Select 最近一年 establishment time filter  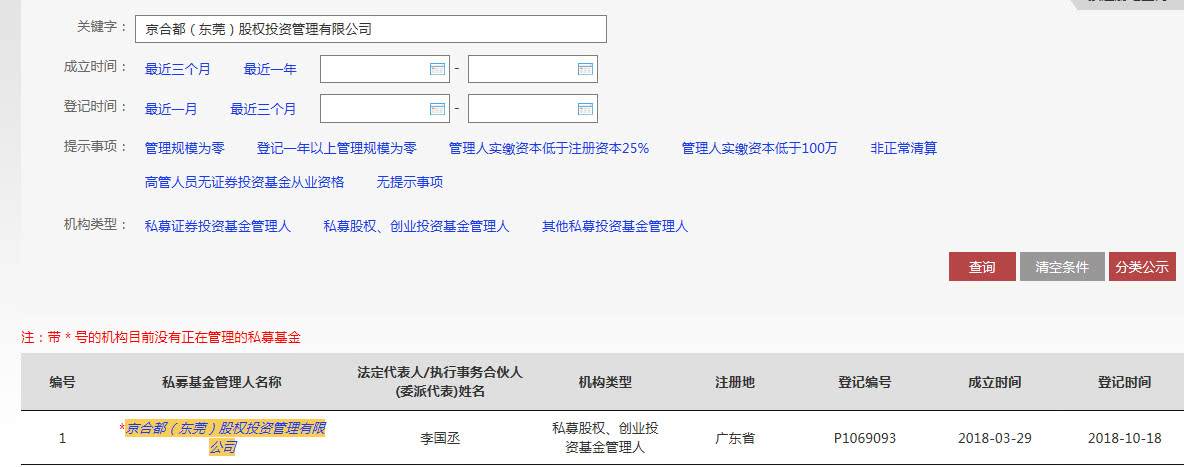tap(270, 69)
